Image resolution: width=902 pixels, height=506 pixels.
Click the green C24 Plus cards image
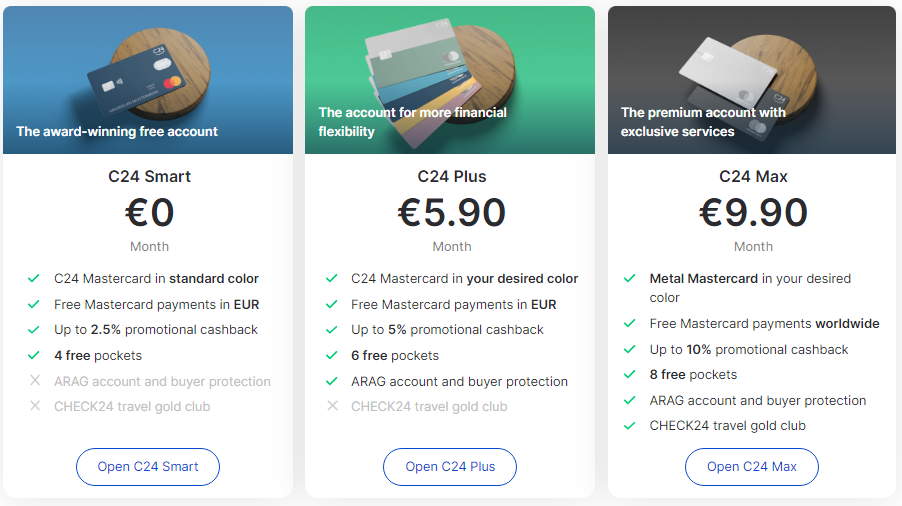[x=450, y=80]
